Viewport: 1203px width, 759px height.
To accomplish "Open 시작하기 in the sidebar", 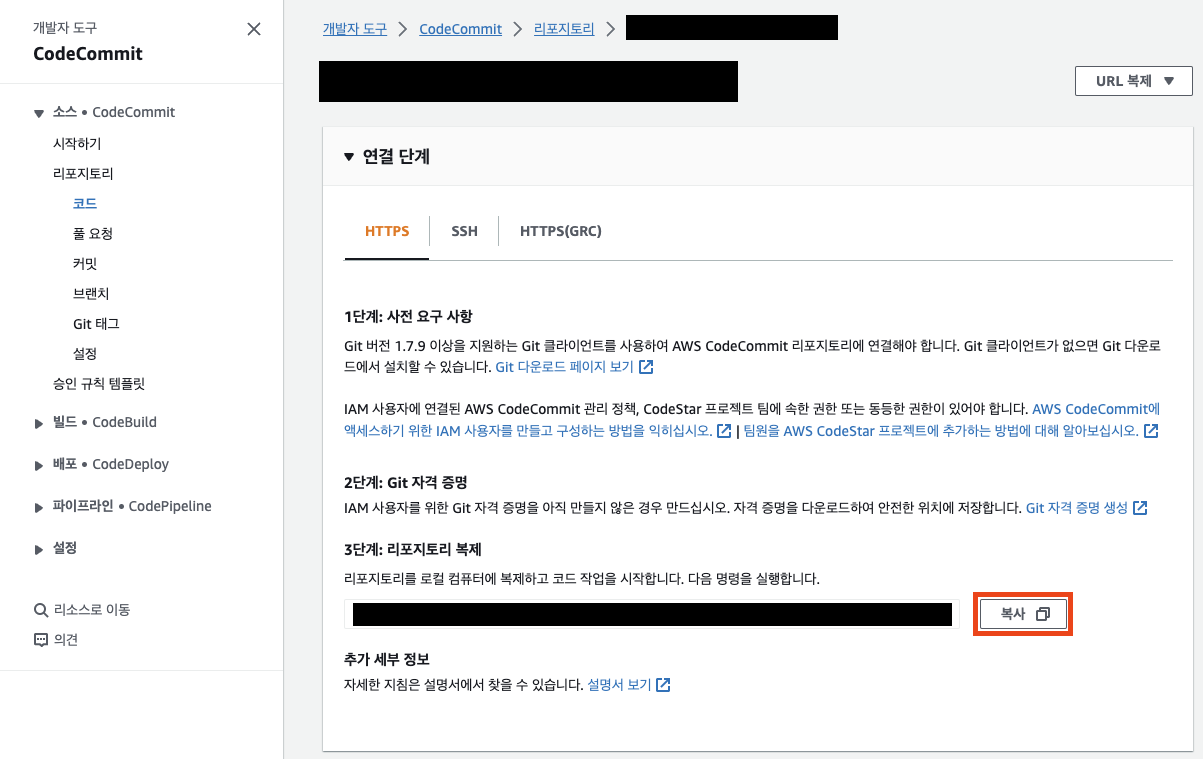I will point(77,143).
